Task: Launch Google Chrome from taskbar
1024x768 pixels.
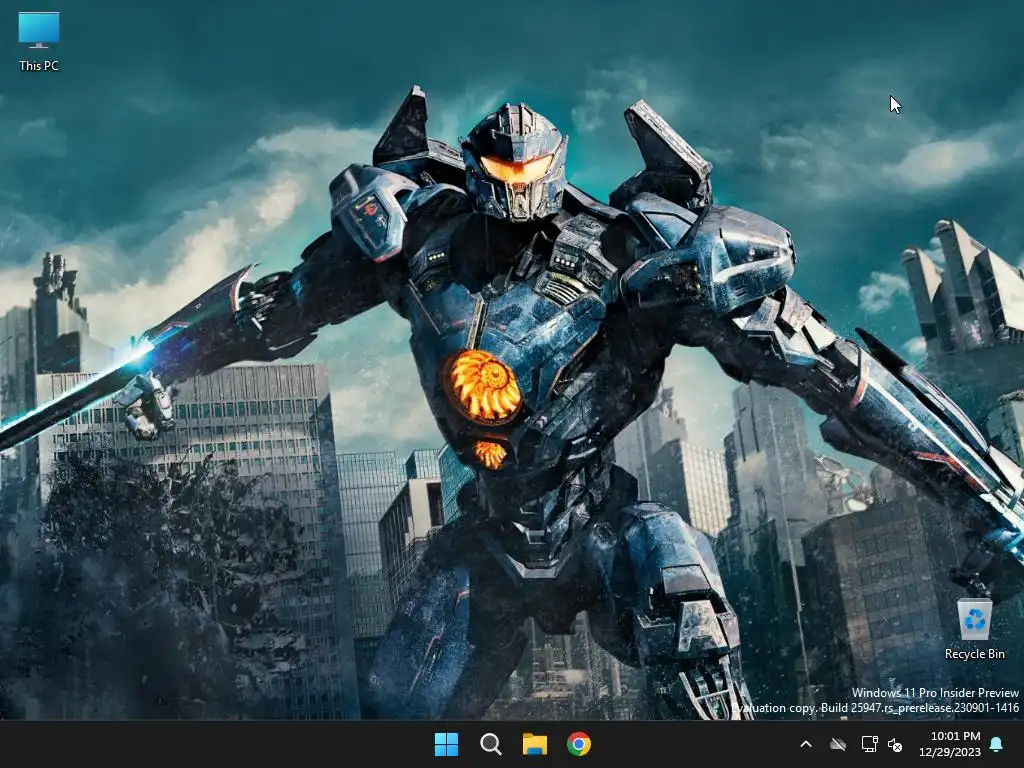Action: tap(579, 744)
